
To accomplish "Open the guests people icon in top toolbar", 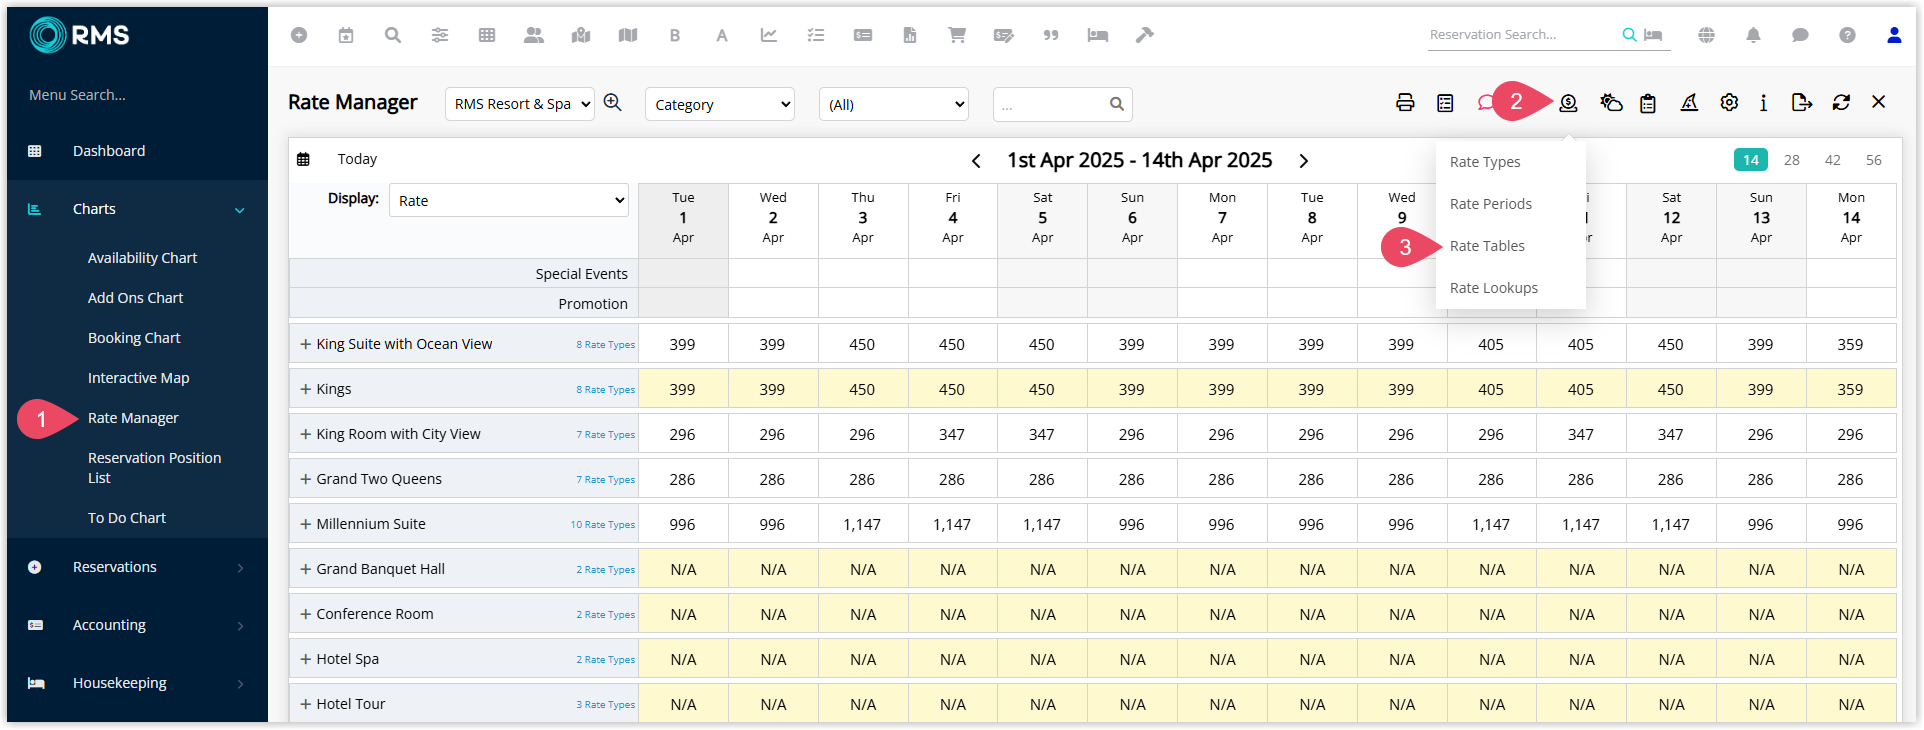I will click(x=534, y=35).
